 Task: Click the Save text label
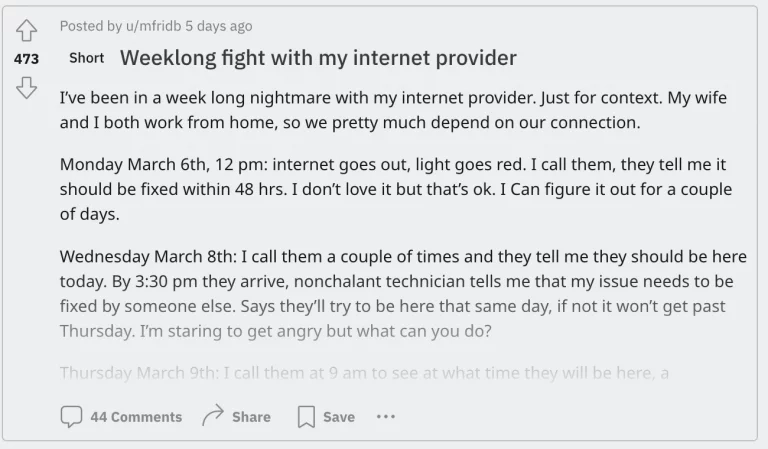coord(339,417)
